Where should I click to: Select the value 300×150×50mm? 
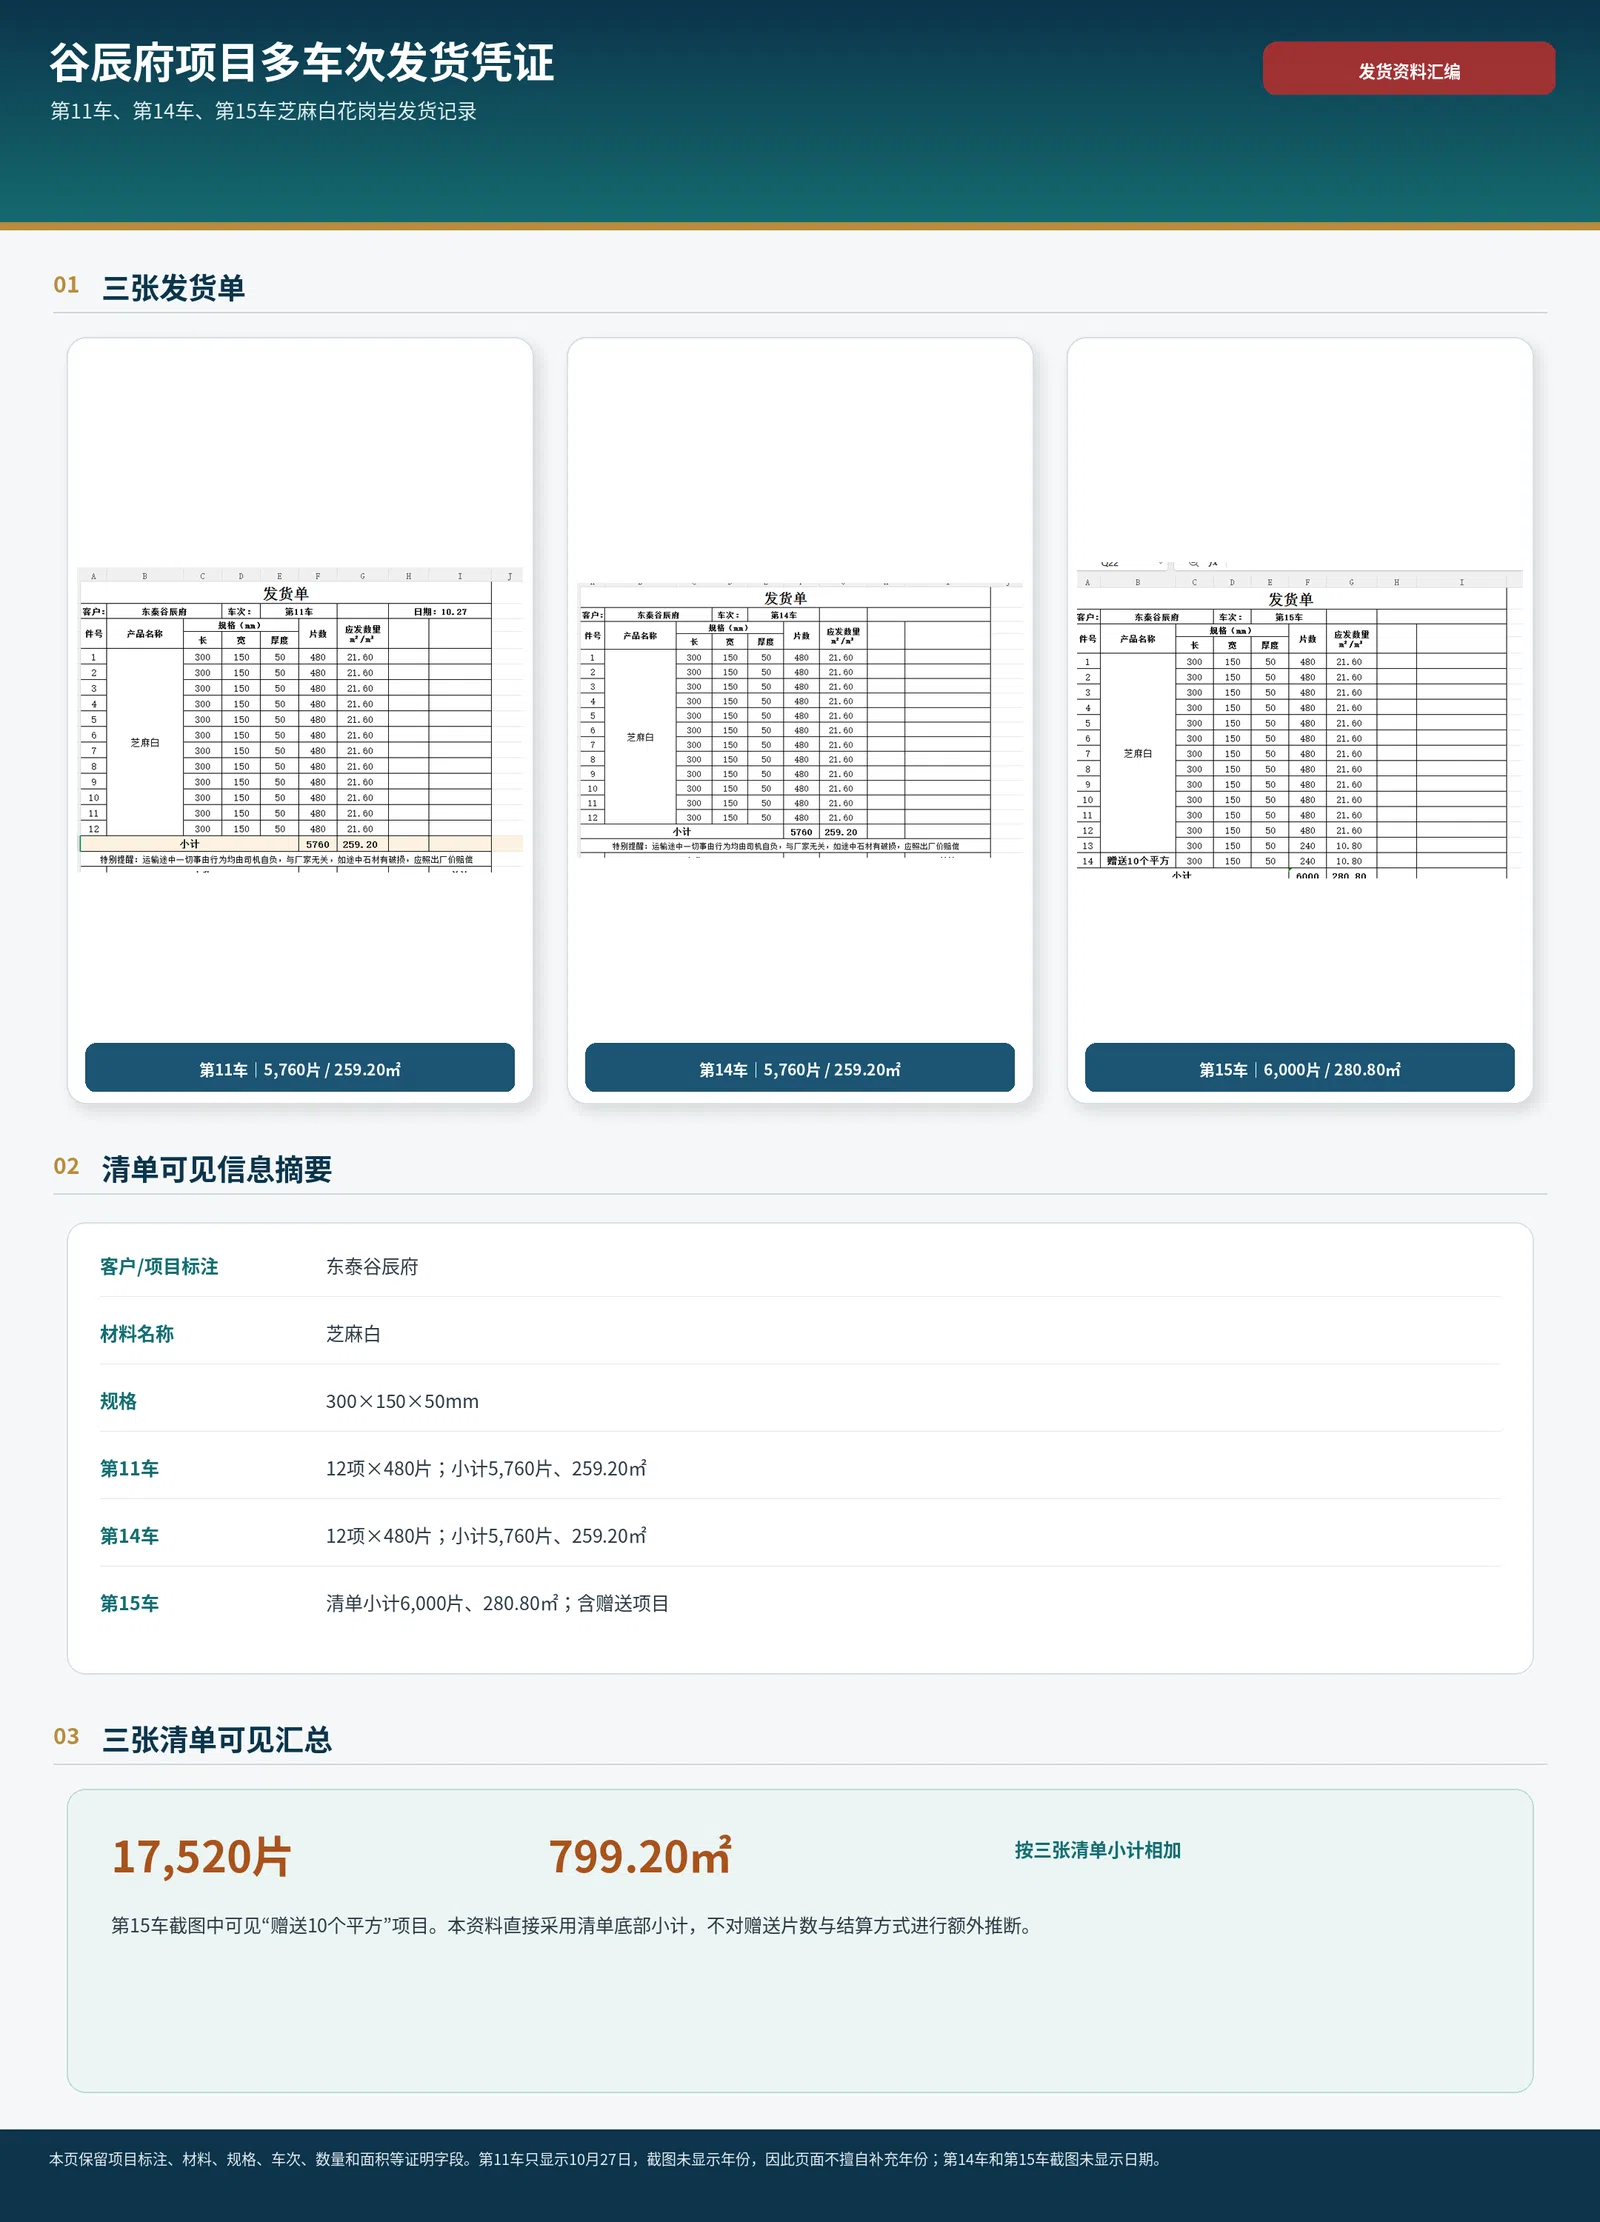[402, 1401]
